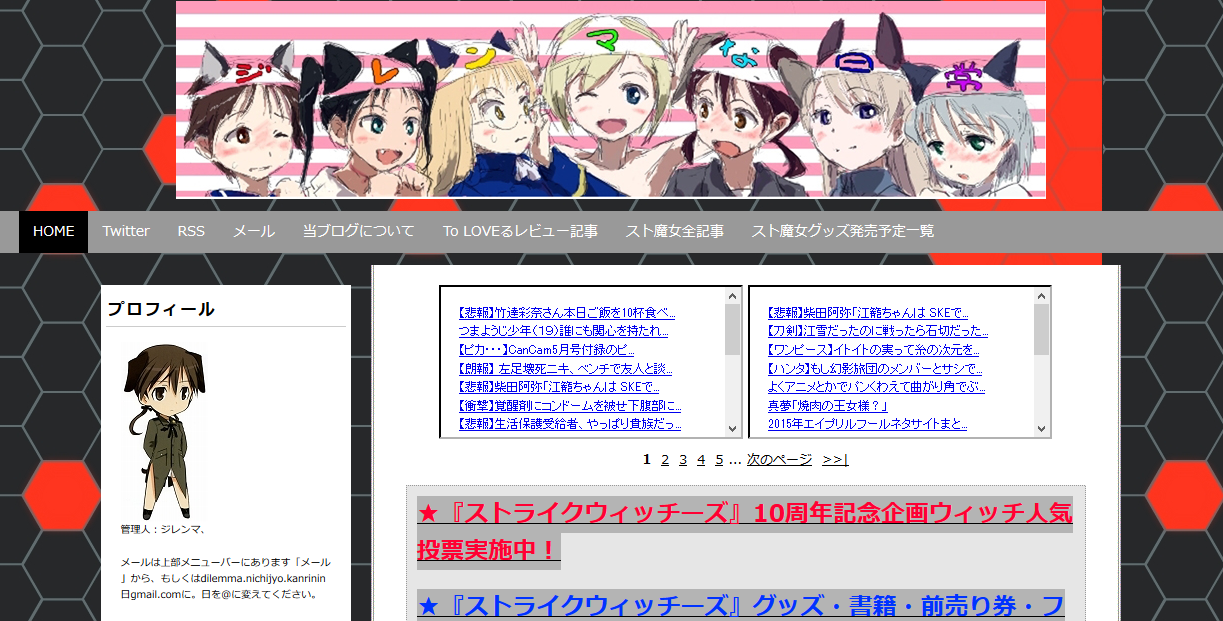The image size is (1223, 621).
Task: Open スト魔女全記事 menu item
Action: pyautogui.click(x=675, y=231)
